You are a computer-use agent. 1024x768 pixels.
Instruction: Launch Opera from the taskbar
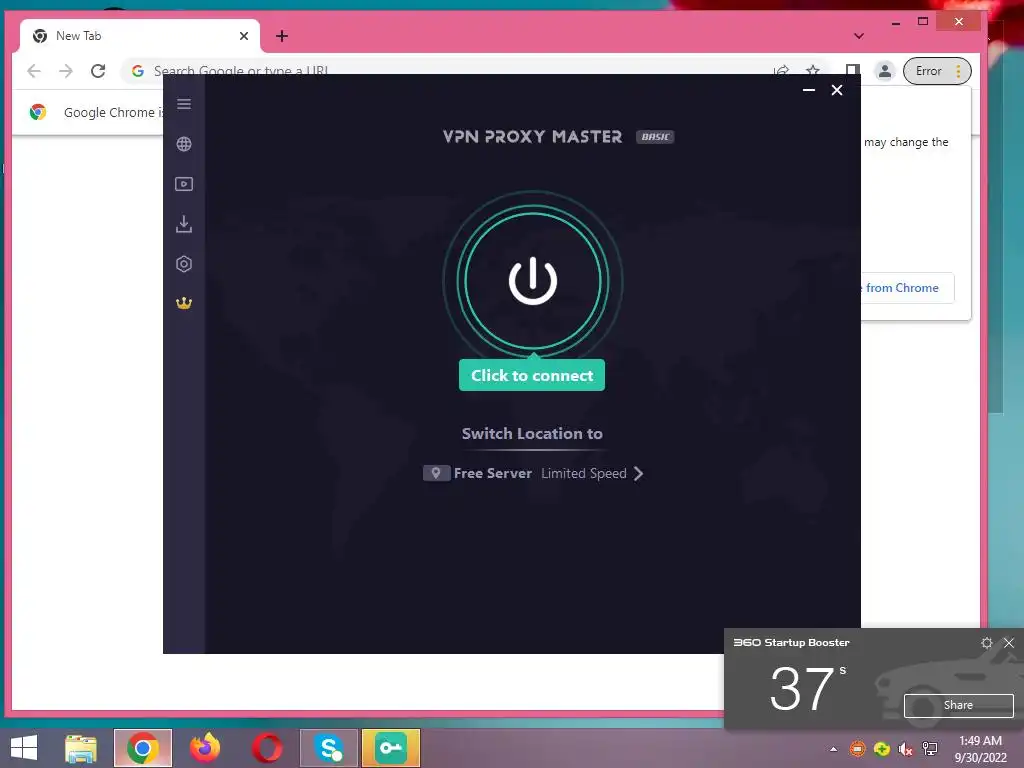(267, 748)
